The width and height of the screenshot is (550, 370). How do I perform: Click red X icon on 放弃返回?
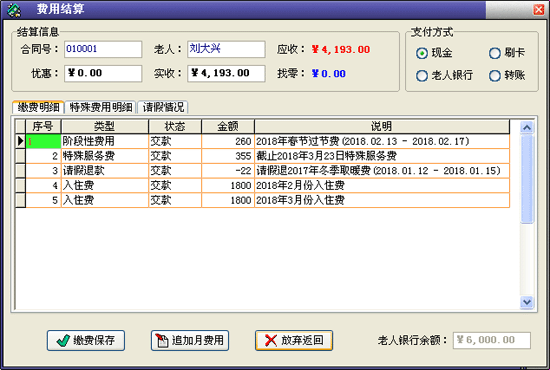click(271, 340)
